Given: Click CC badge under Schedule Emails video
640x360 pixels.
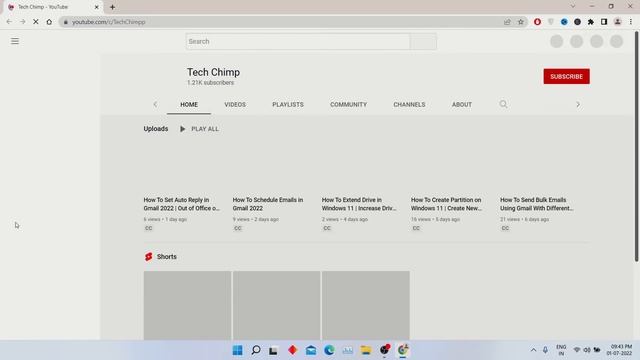Looking at the screenshot, I should tap(238, 228).
